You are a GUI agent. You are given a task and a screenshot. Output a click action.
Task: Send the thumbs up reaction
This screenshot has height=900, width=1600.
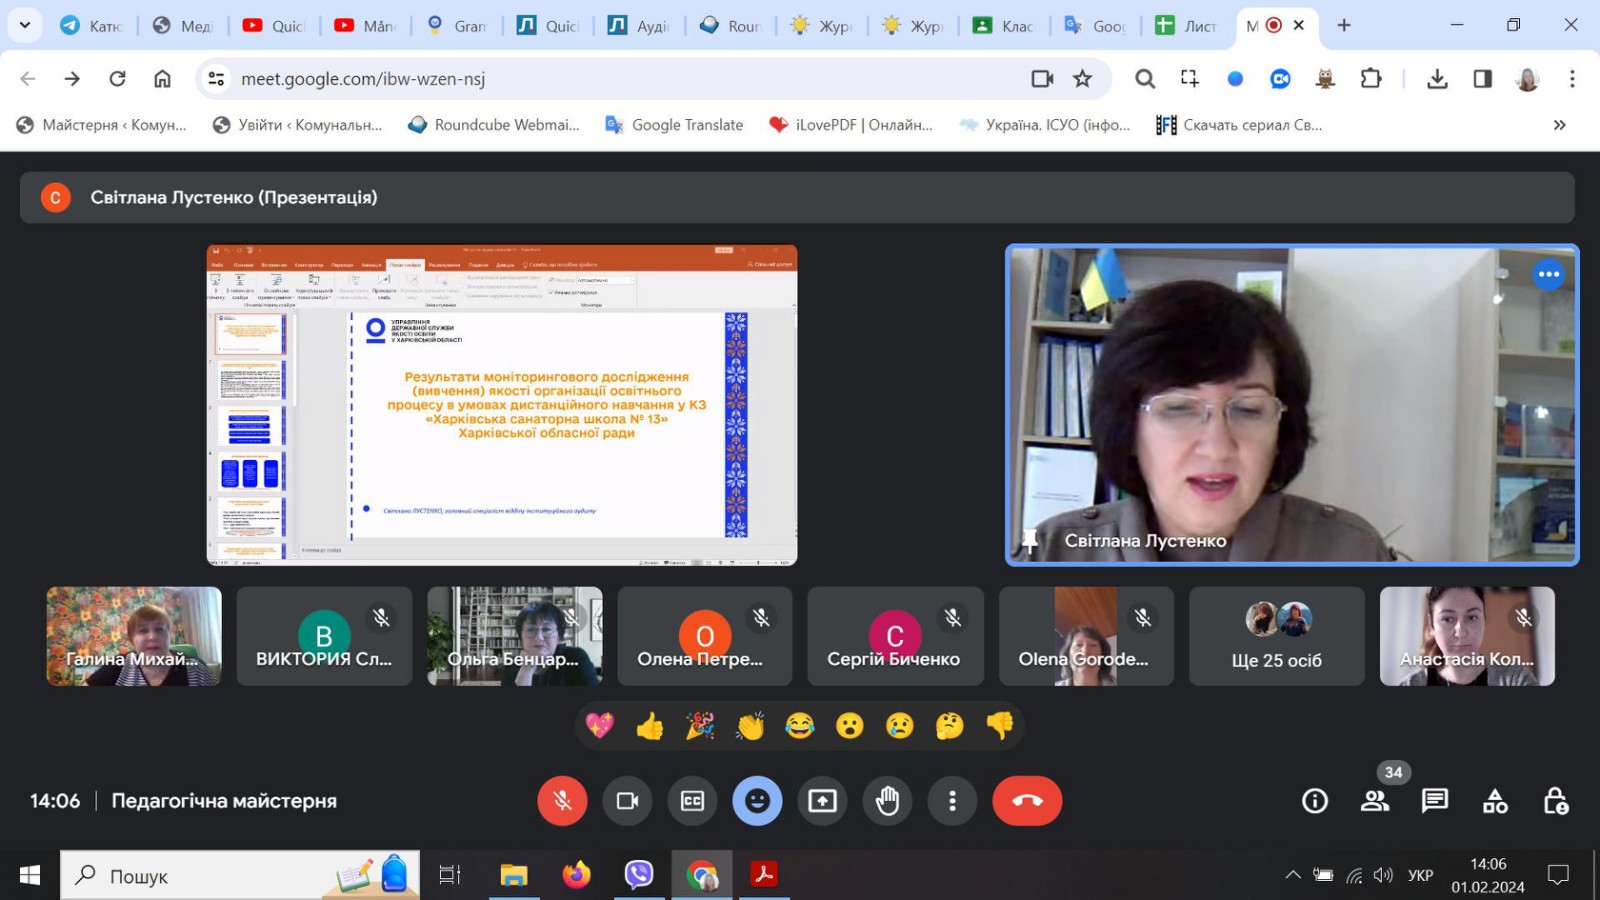(x=650, y=726)
